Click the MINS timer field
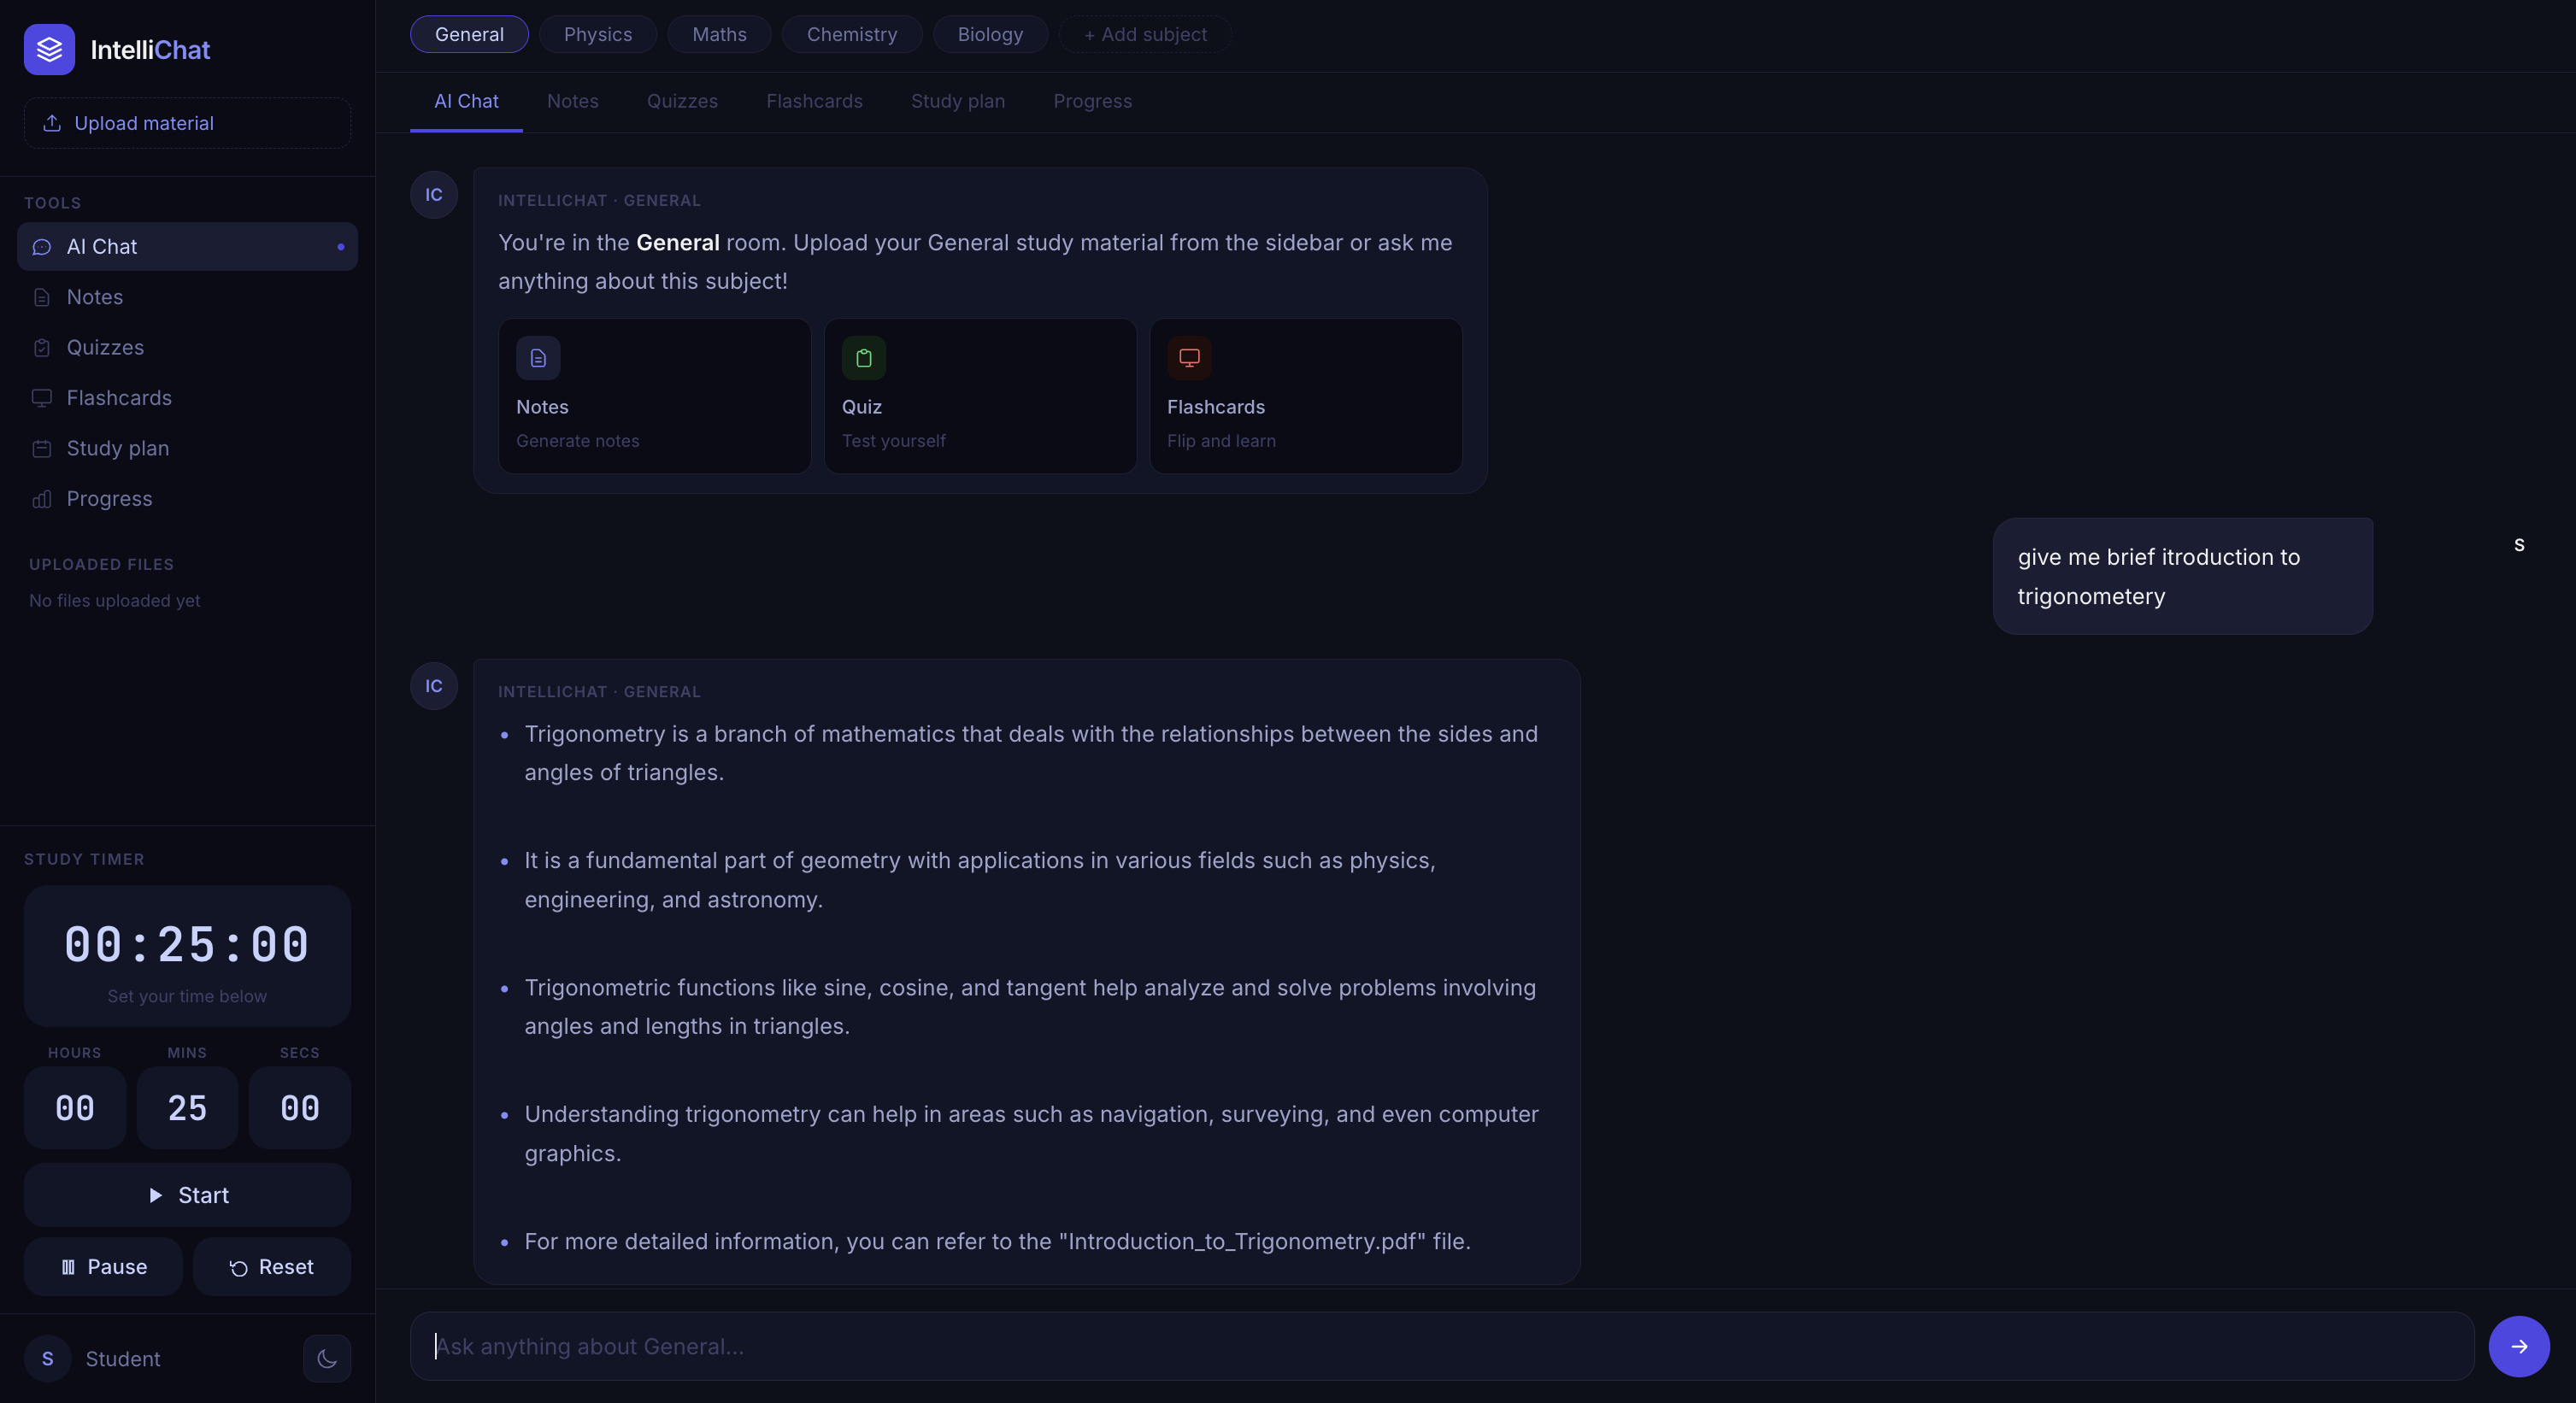 (x=187, y=1108)
